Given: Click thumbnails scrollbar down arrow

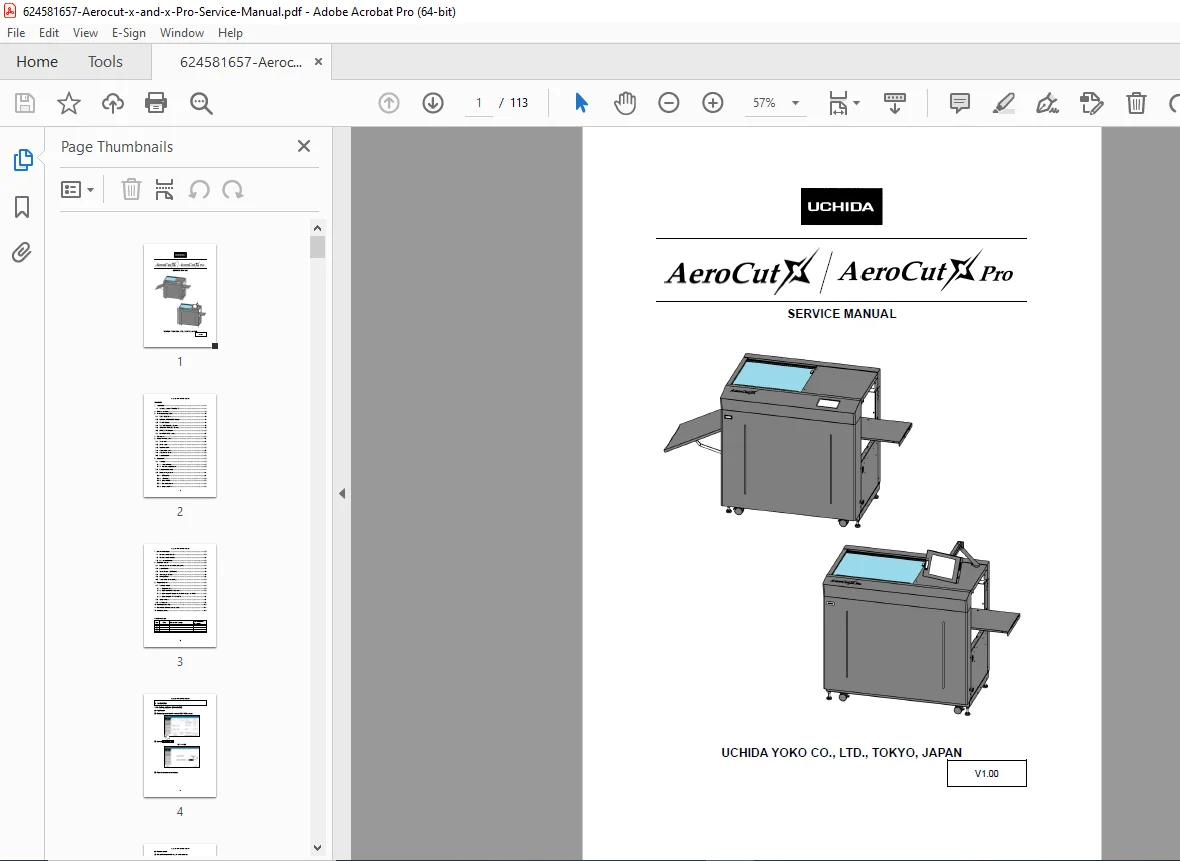Looking at the screenshot, I should point(318,847).
